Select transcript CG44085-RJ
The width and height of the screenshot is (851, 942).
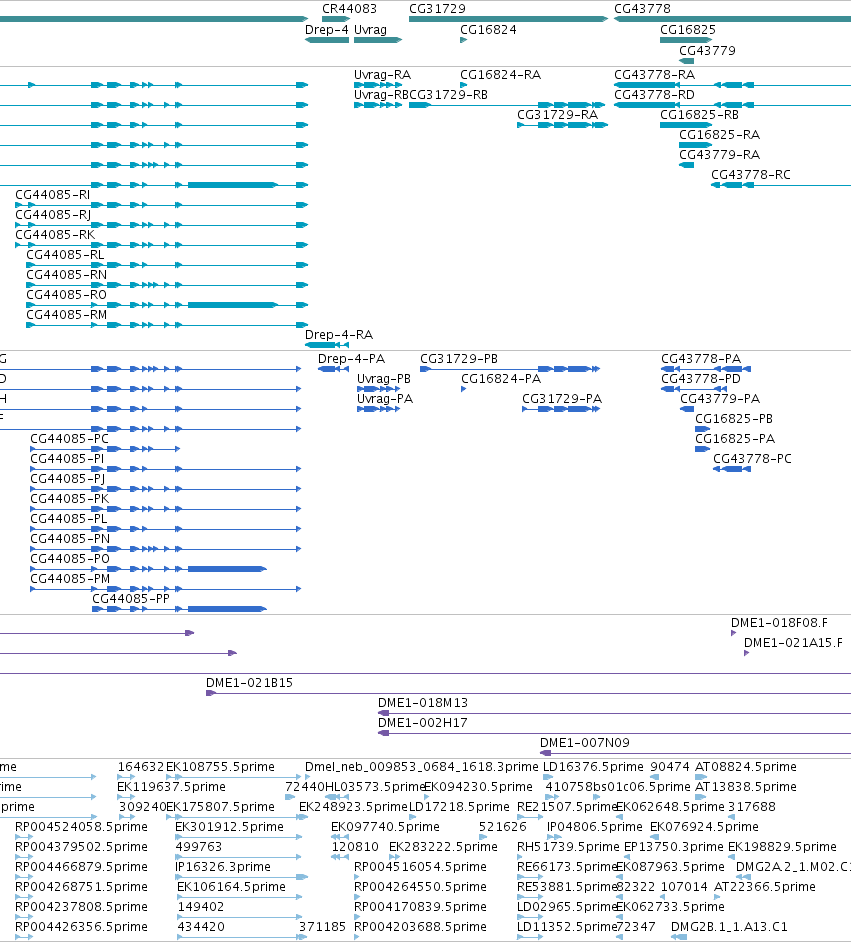[x=53, y=215]
